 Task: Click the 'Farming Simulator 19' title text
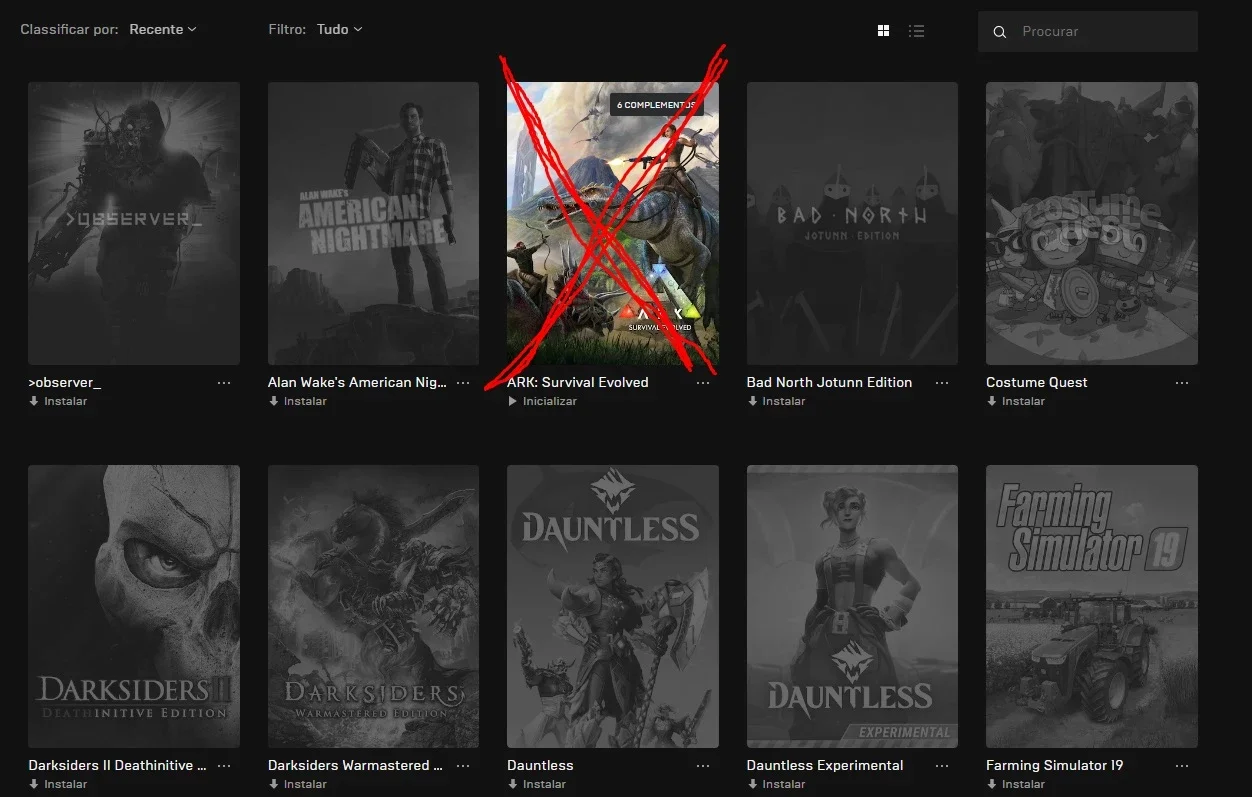1055,765
